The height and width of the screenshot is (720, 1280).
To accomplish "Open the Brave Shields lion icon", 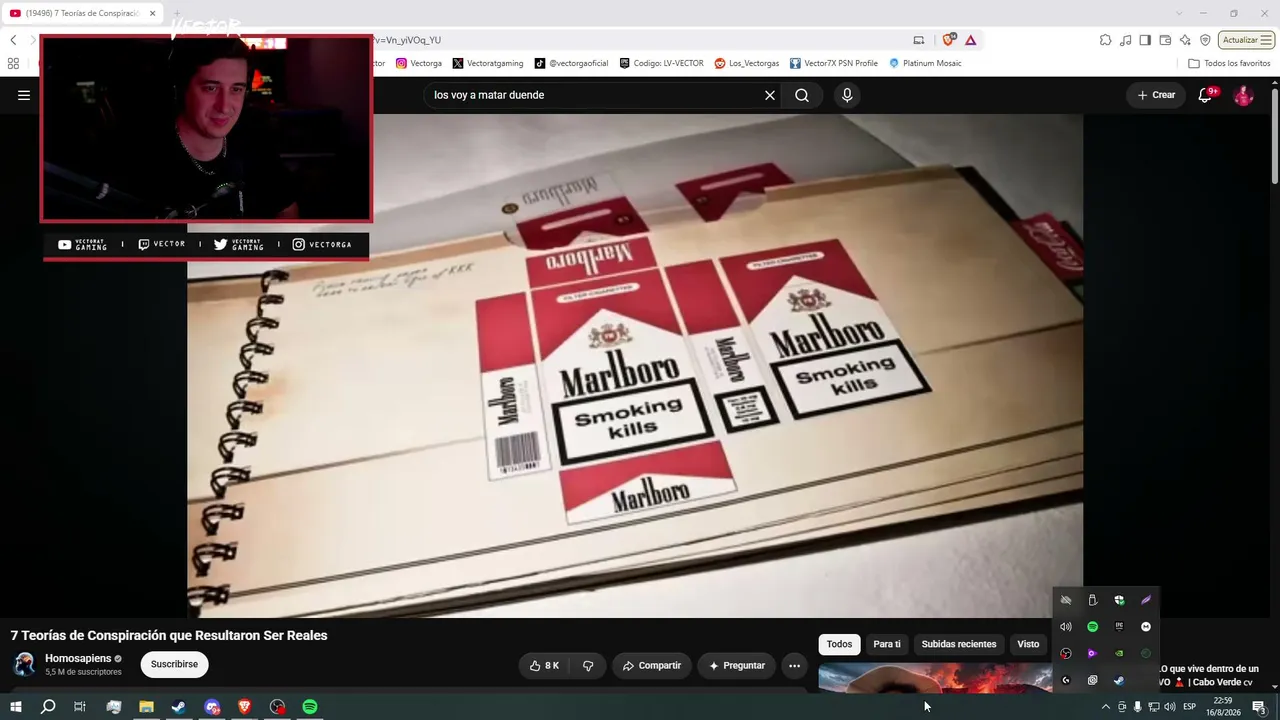I will [948, 40].
